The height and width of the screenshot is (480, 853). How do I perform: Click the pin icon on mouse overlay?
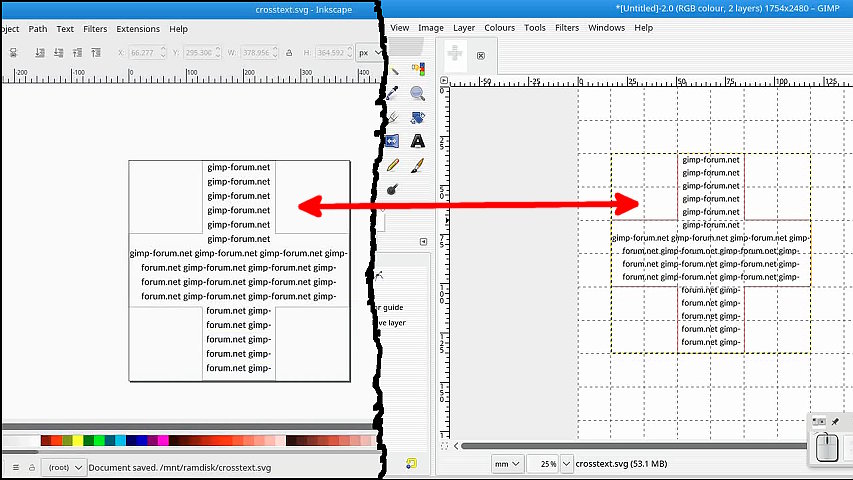click(835, 422)
